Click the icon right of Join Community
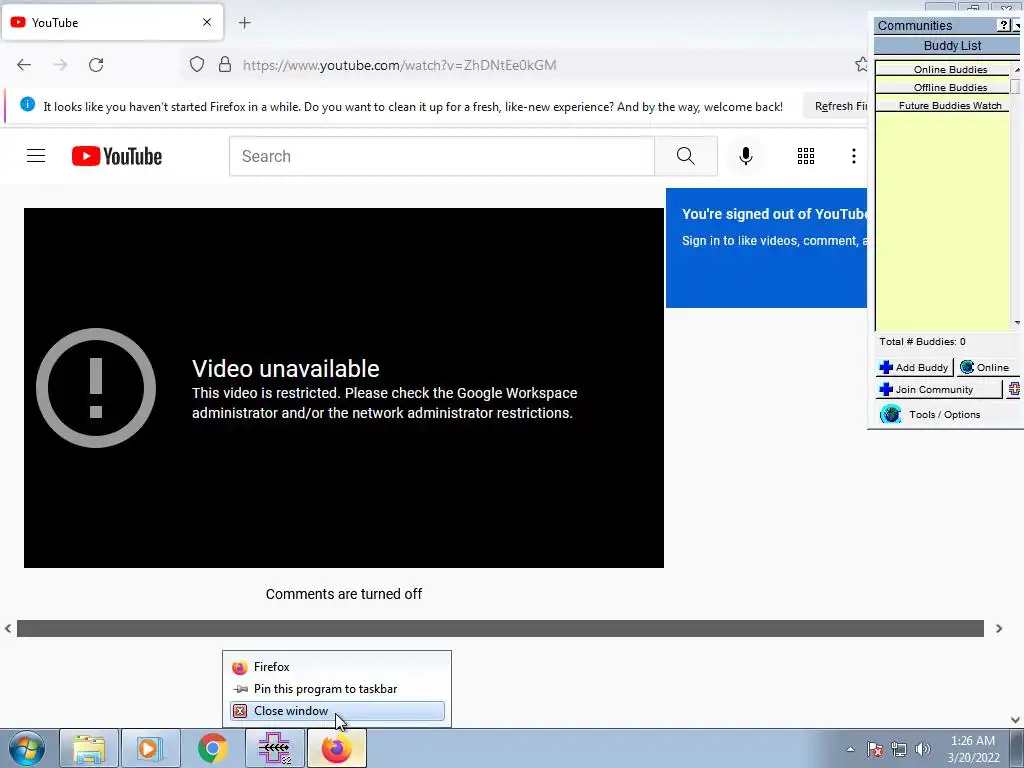 coord(1014,389)
